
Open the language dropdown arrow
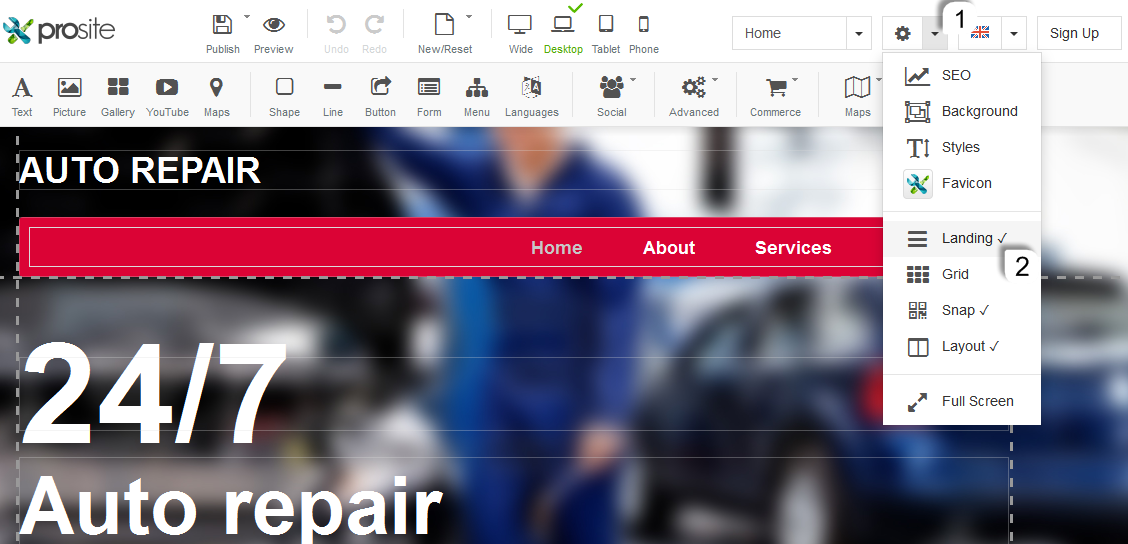(x=1014, y=33)
